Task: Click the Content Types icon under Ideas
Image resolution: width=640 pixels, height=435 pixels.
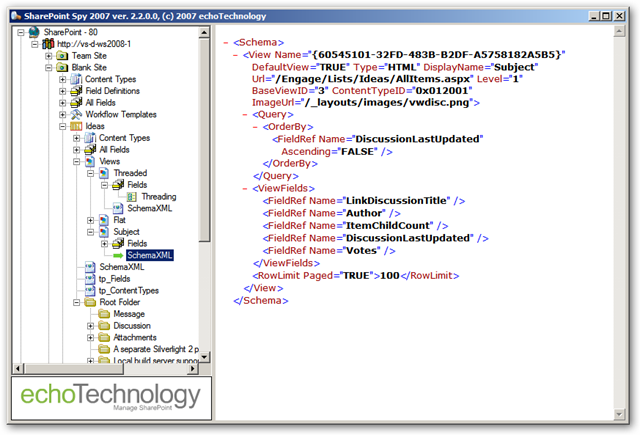Action: 90,138
